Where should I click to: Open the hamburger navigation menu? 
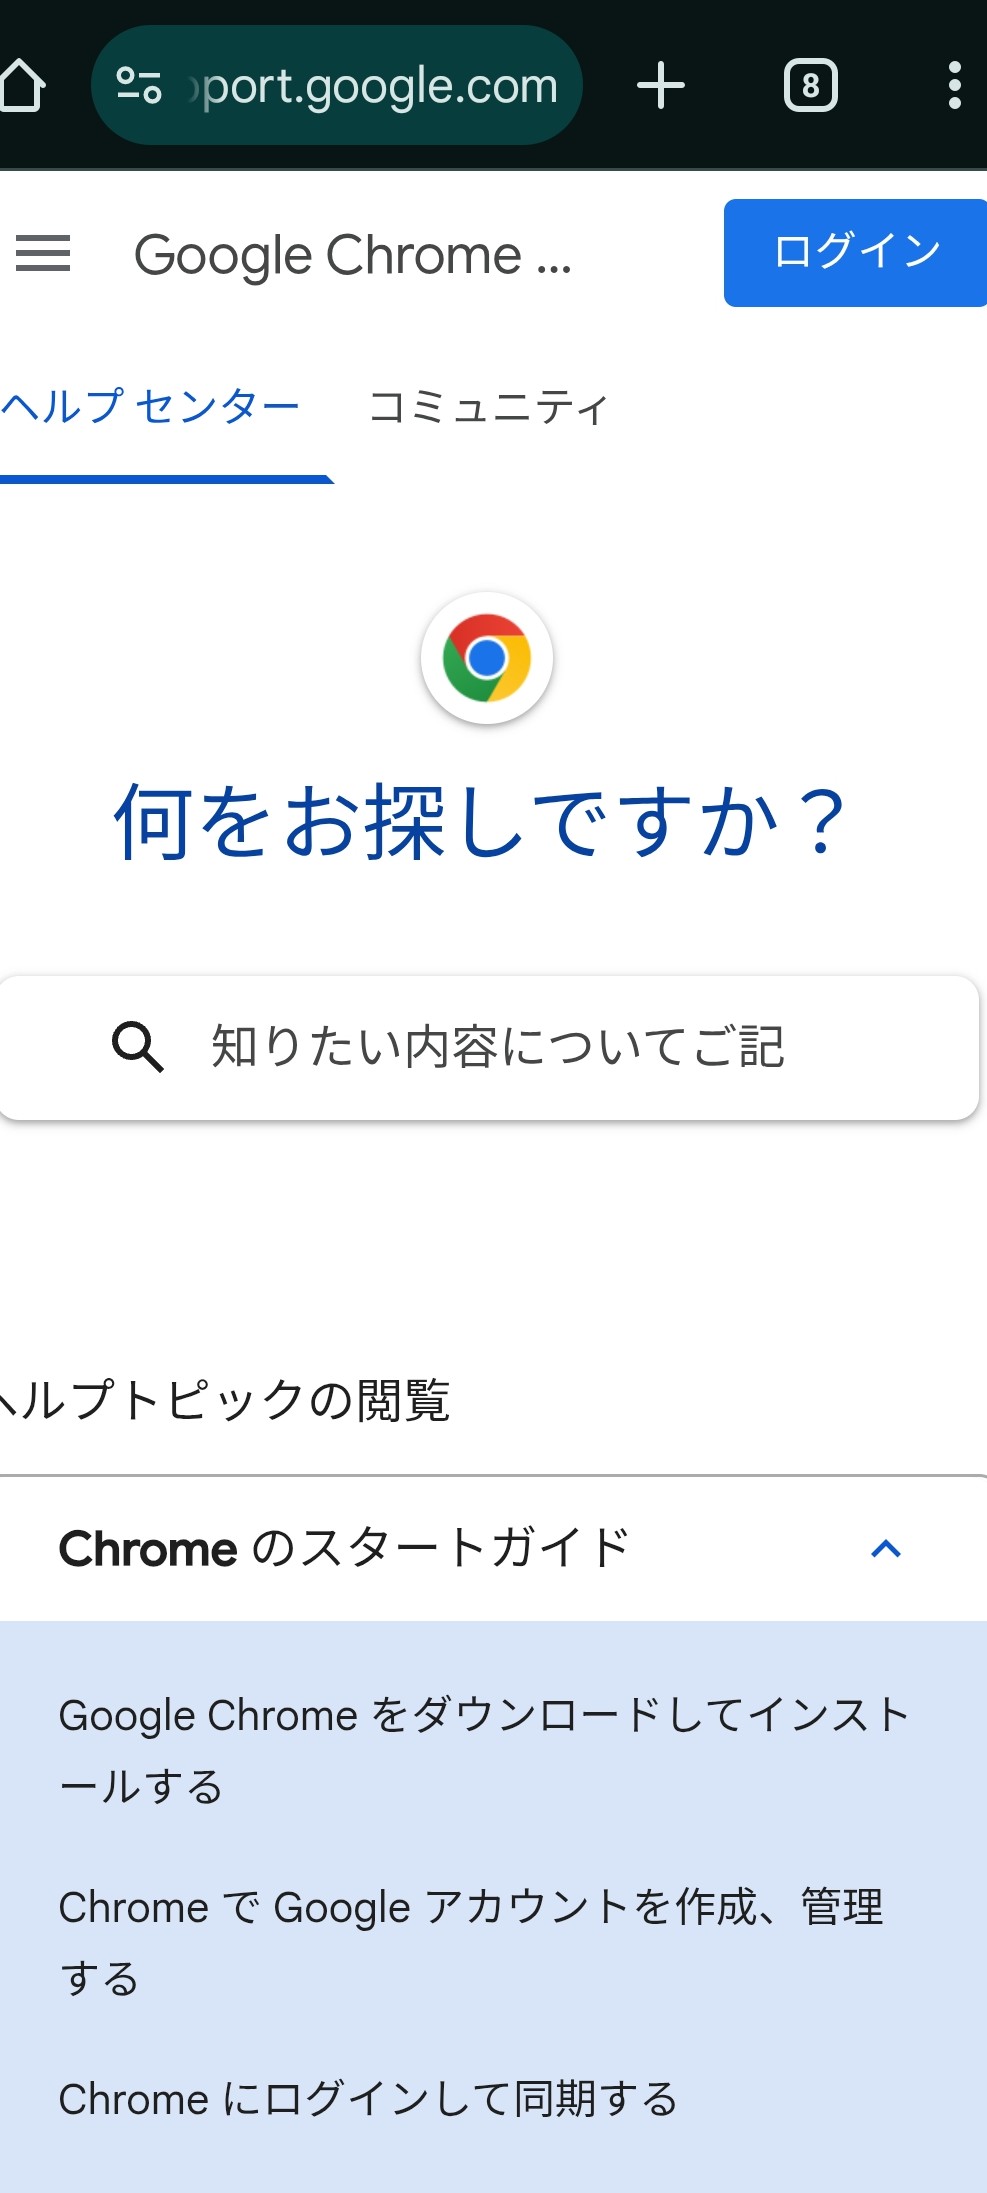[x=43, y=254]
